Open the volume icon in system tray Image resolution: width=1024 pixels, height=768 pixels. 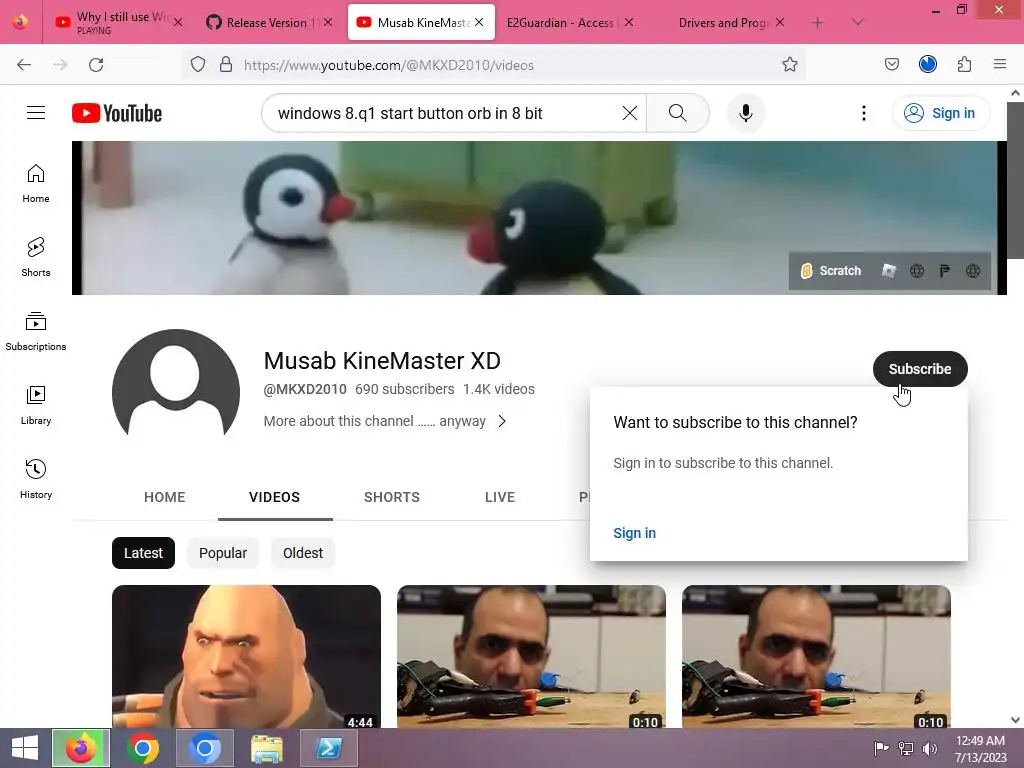click(x=929, y=748)
